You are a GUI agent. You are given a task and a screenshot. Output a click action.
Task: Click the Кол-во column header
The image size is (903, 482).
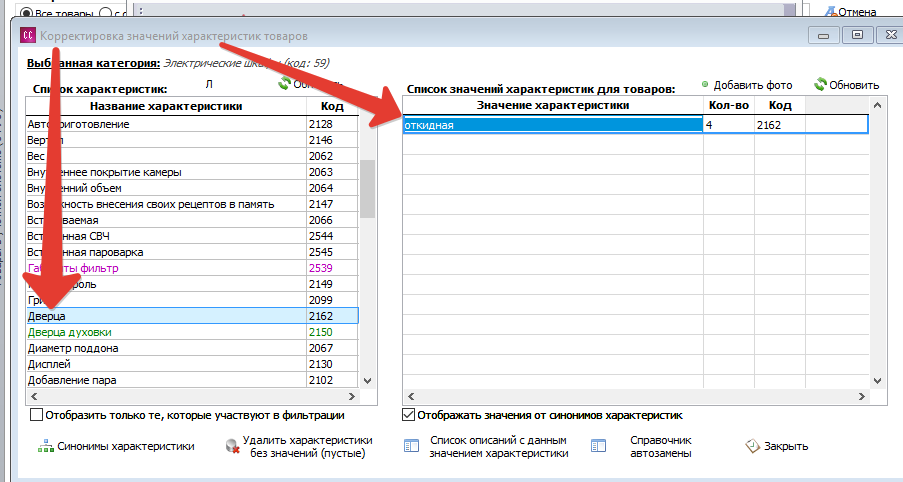coord(729,105)
